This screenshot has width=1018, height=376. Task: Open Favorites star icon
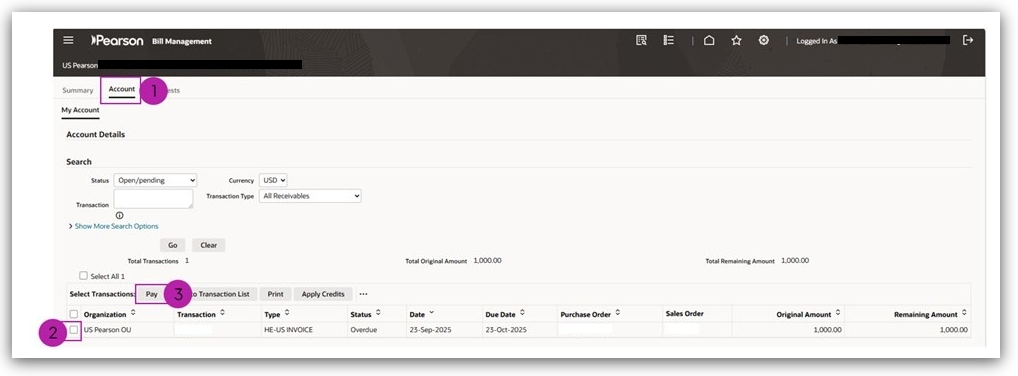[x=736, y=40]
